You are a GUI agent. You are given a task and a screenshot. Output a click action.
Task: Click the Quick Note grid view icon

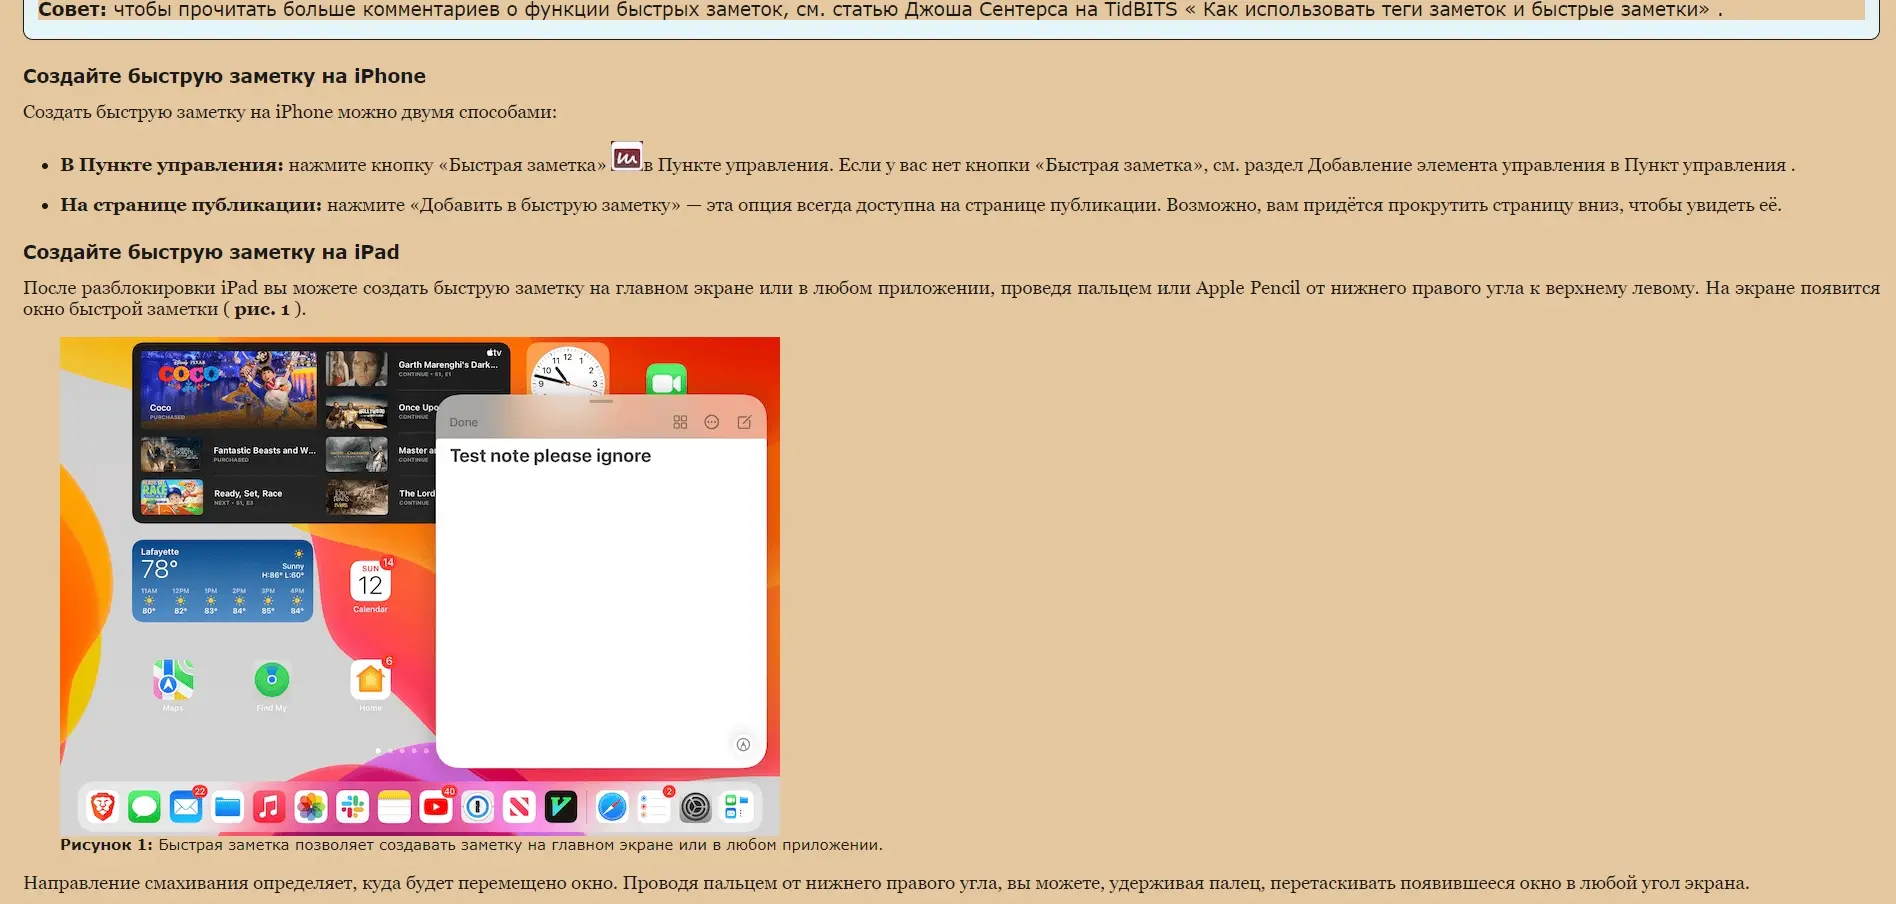click(680, 422)
